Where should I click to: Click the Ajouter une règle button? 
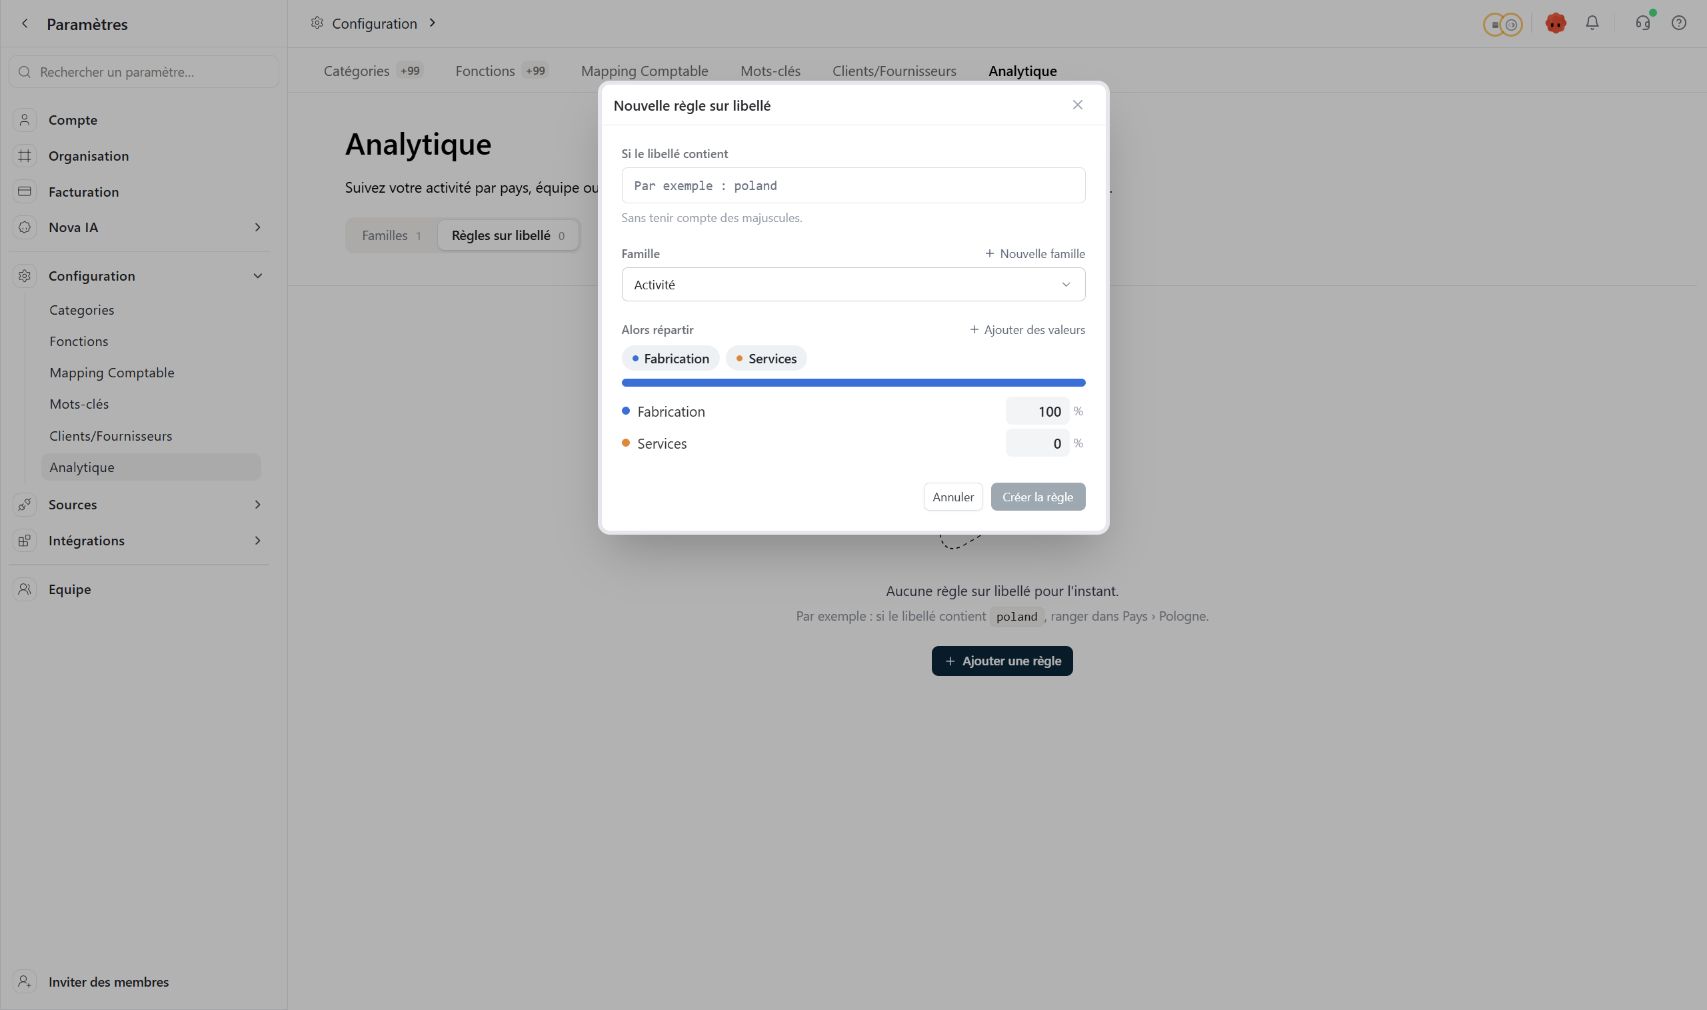tap(1002, 661)
